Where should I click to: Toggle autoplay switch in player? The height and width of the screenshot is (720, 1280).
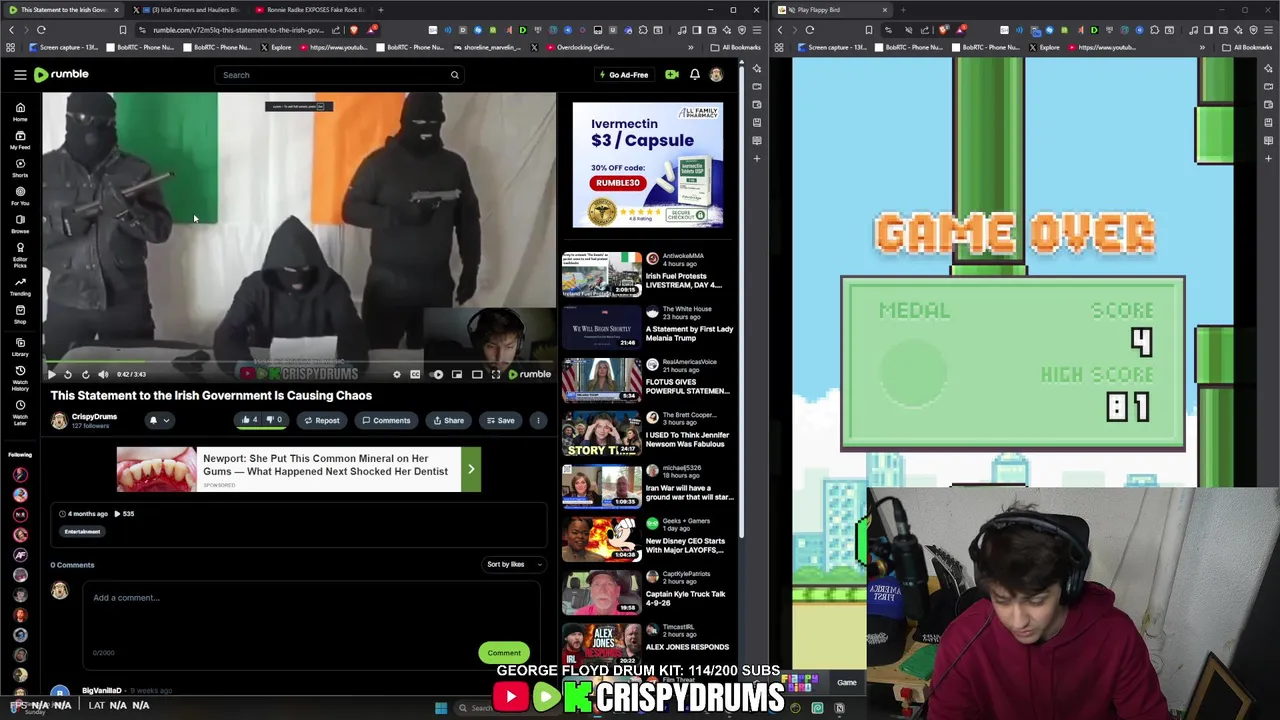click(437, 374)
